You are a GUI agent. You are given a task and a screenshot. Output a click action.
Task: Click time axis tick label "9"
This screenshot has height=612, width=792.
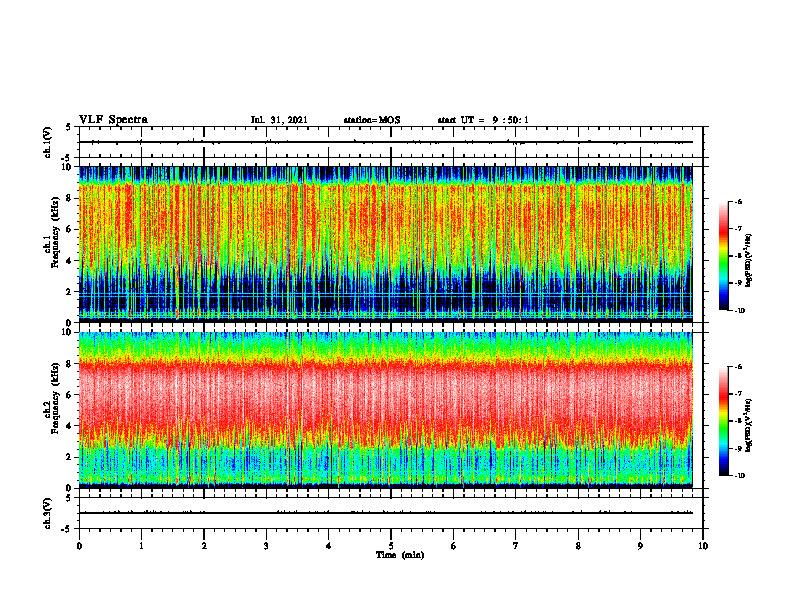coord(640,546)
